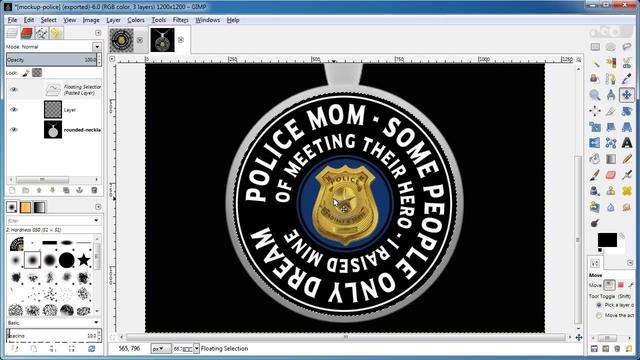Open the Windows menu
Image resolution: width=640 pixels, height=360 pixels.
(207, 20)
